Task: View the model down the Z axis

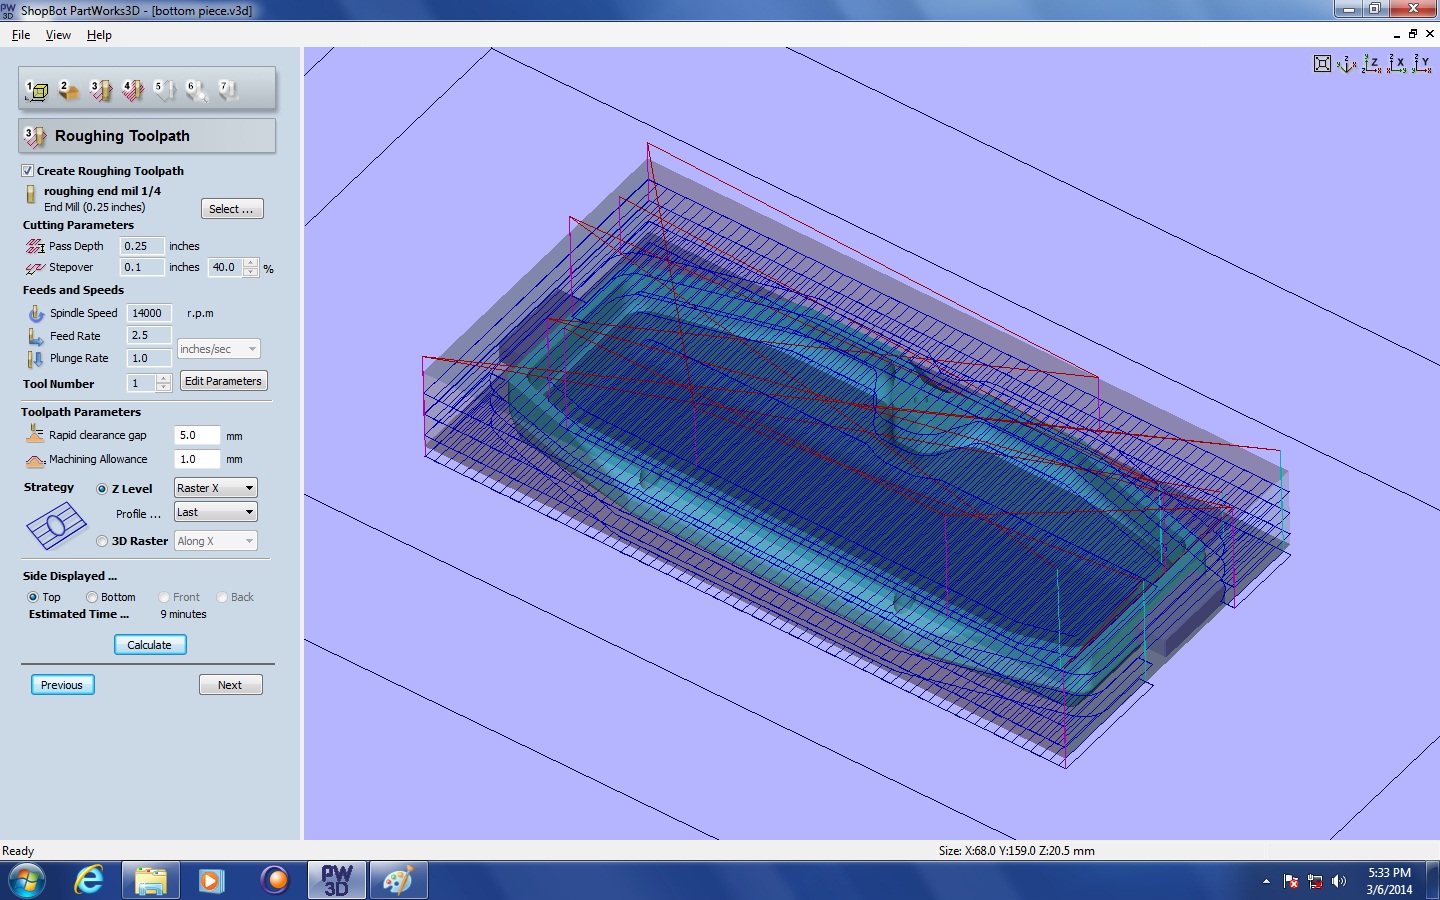Action: coord(1372,64)
